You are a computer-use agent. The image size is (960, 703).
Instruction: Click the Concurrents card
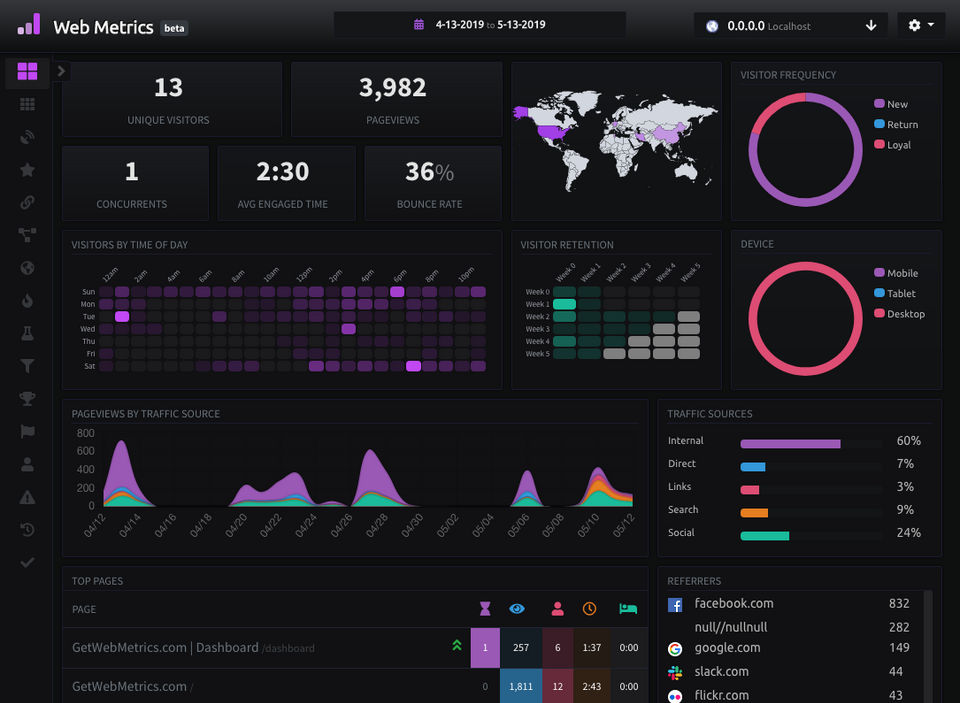click(x=135, y=183)
